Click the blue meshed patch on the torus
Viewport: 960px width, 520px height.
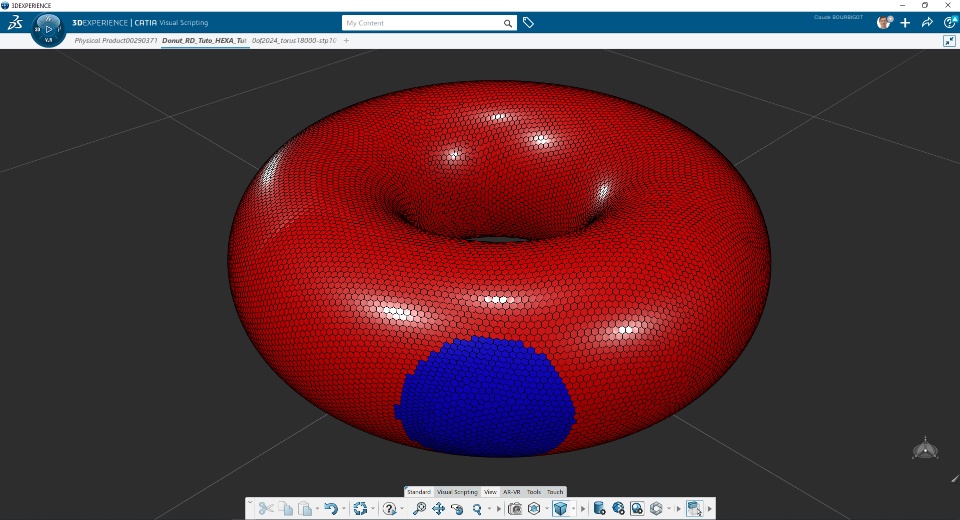coord(486,398)
